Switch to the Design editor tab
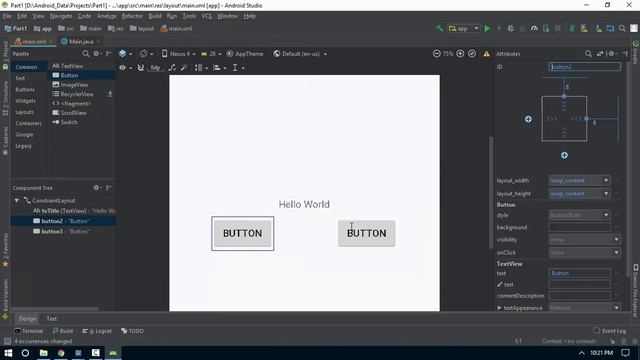Image resolution: width=640 pixels, height=360 pixels. pos(27,319)
